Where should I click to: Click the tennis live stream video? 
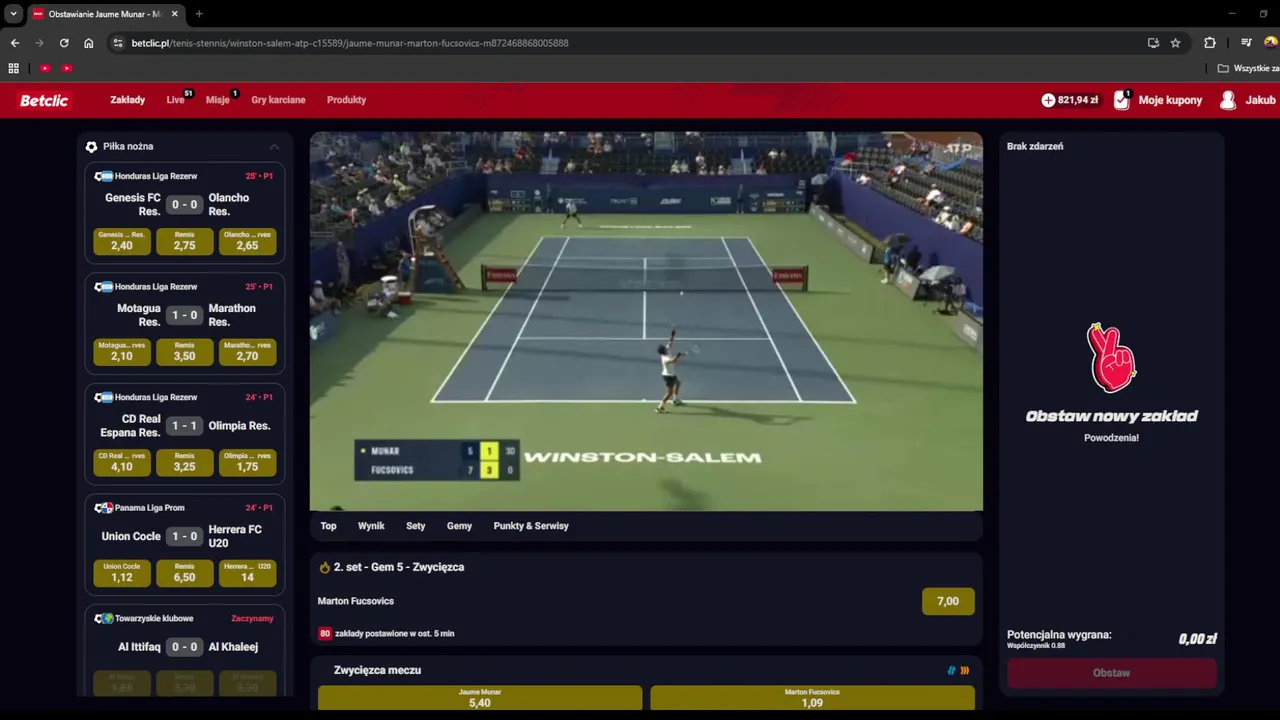(x=646, y=321)
